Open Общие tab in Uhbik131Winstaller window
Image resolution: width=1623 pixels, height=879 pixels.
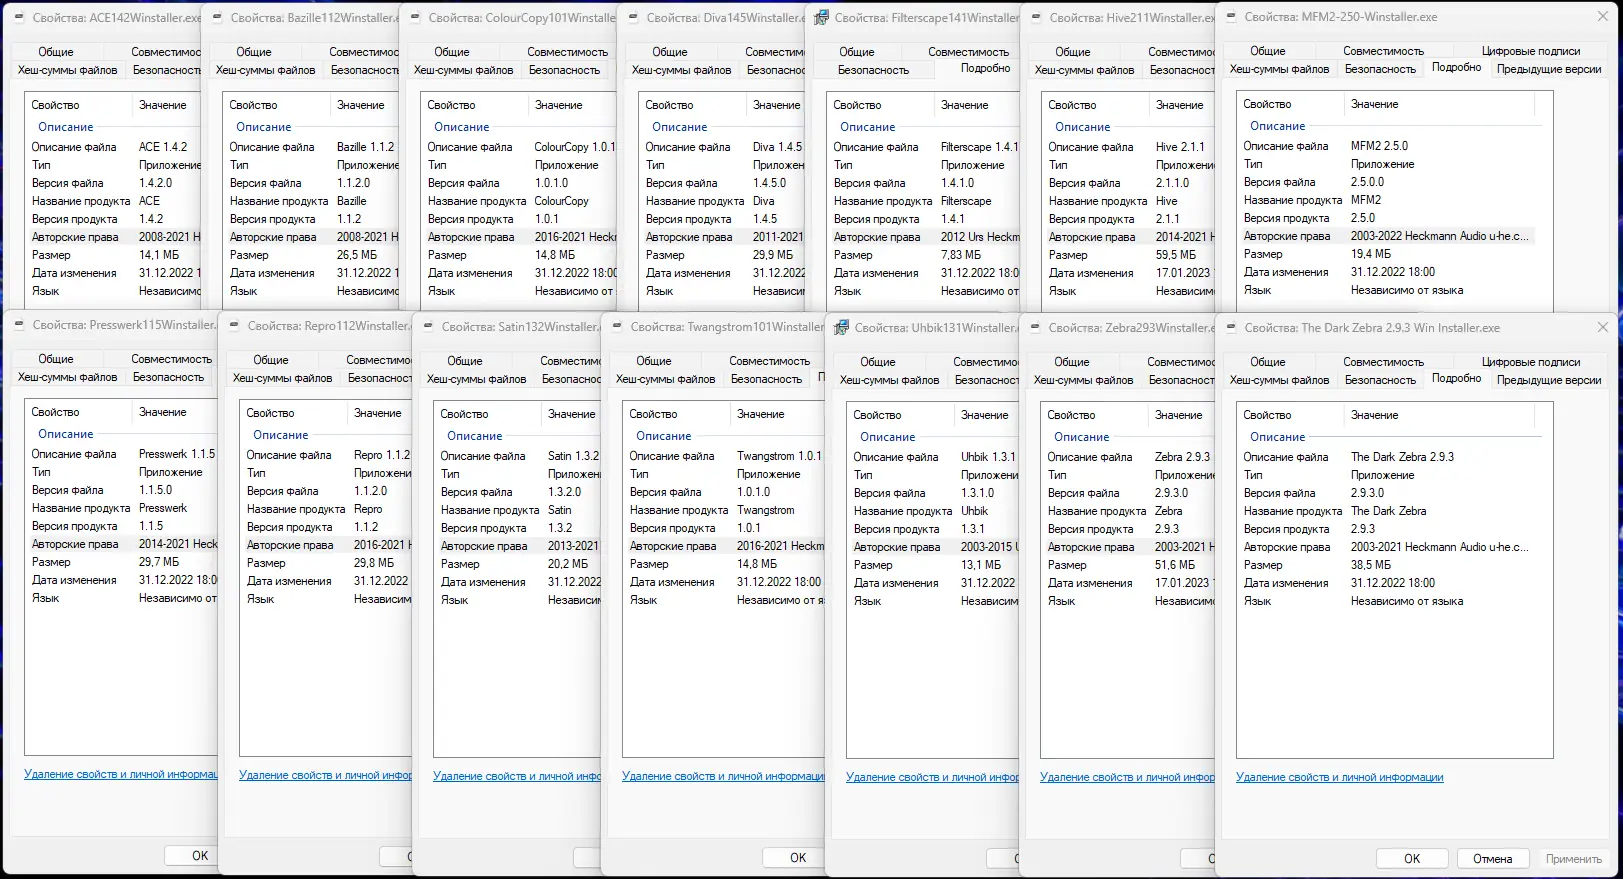point(878,362)
